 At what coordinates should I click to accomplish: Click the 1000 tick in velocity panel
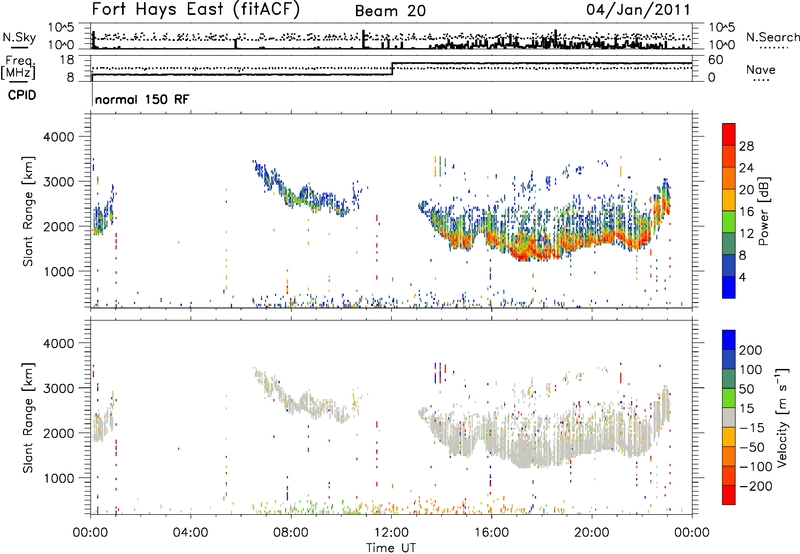click(58, 478)
